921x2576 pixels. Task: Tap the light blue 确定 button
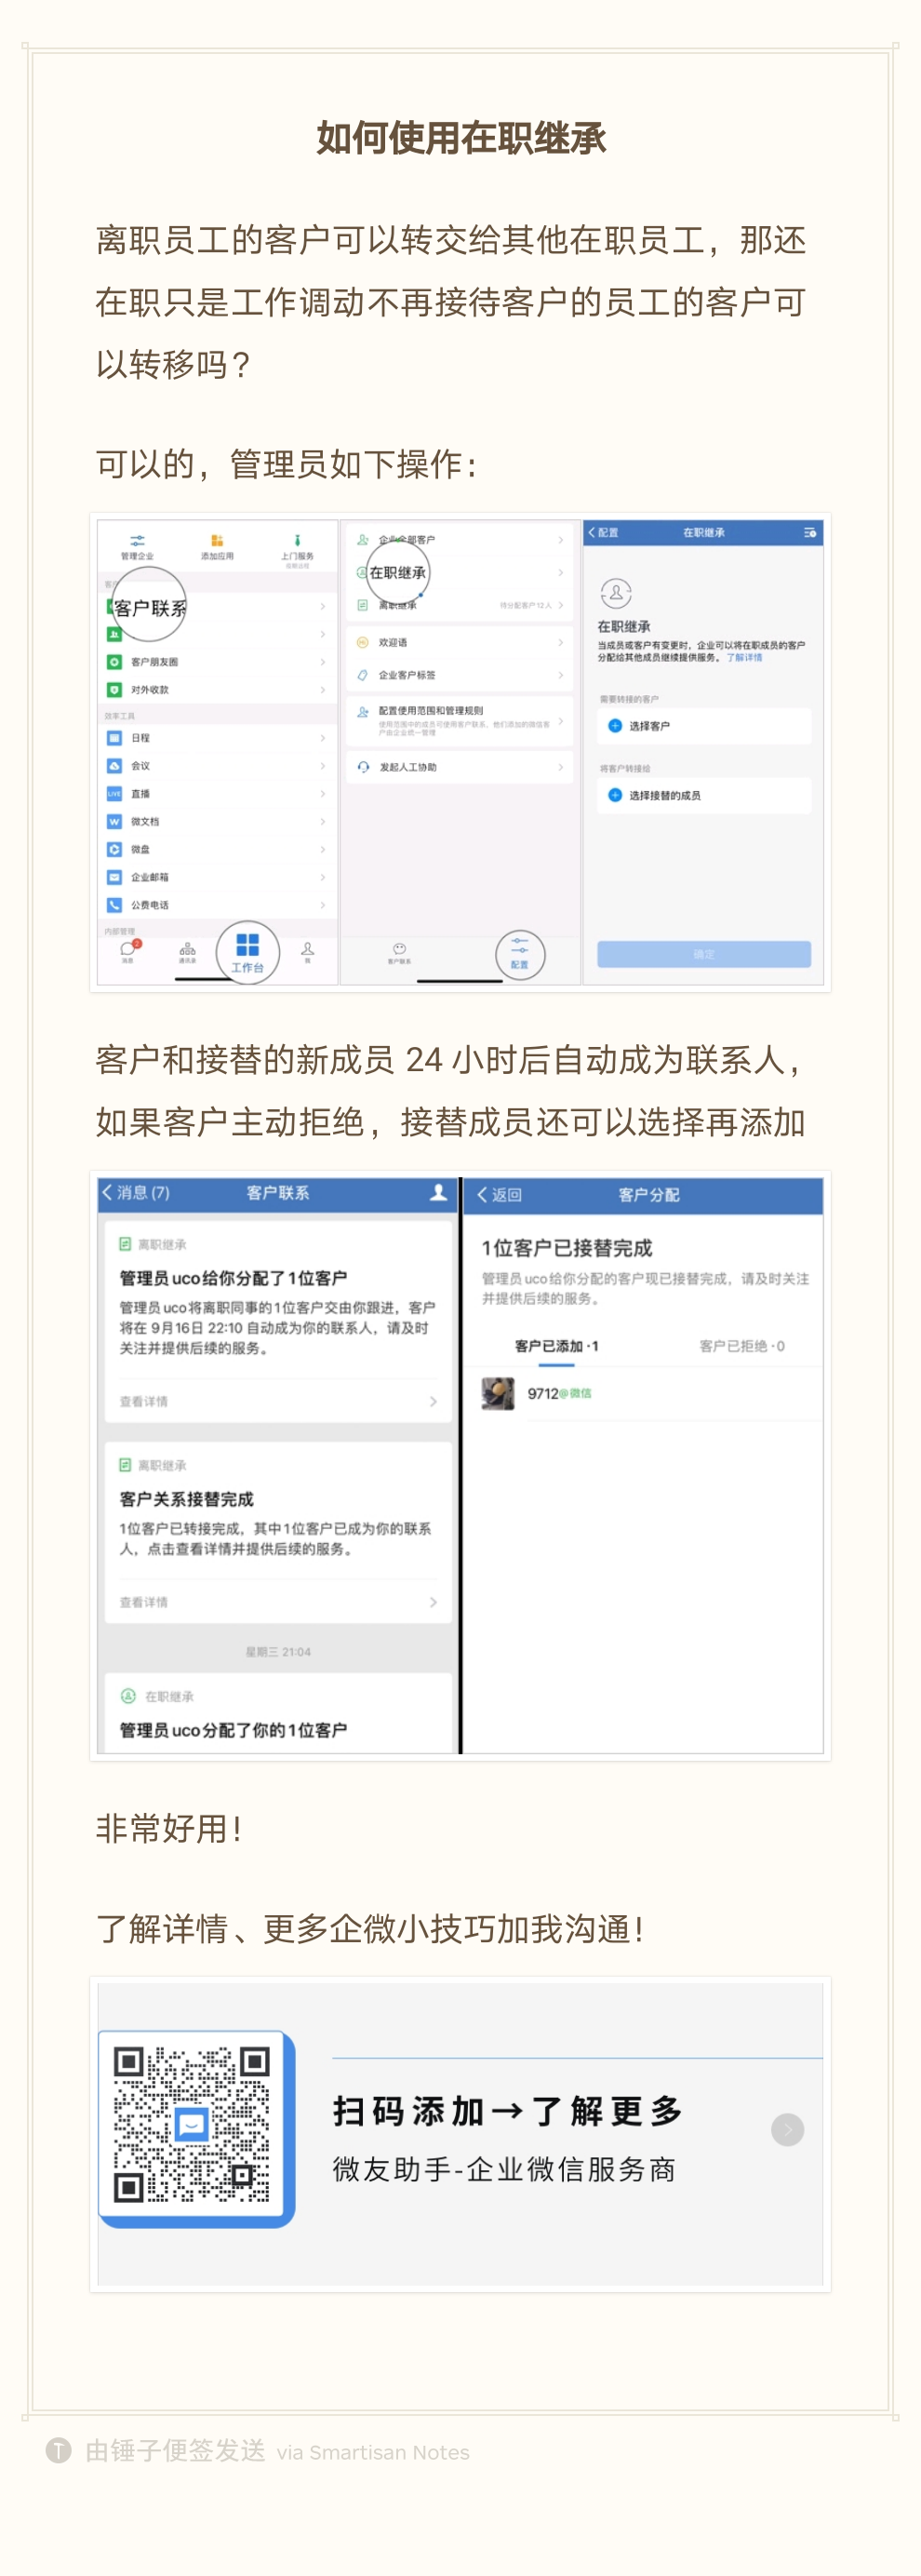(704, 954)
